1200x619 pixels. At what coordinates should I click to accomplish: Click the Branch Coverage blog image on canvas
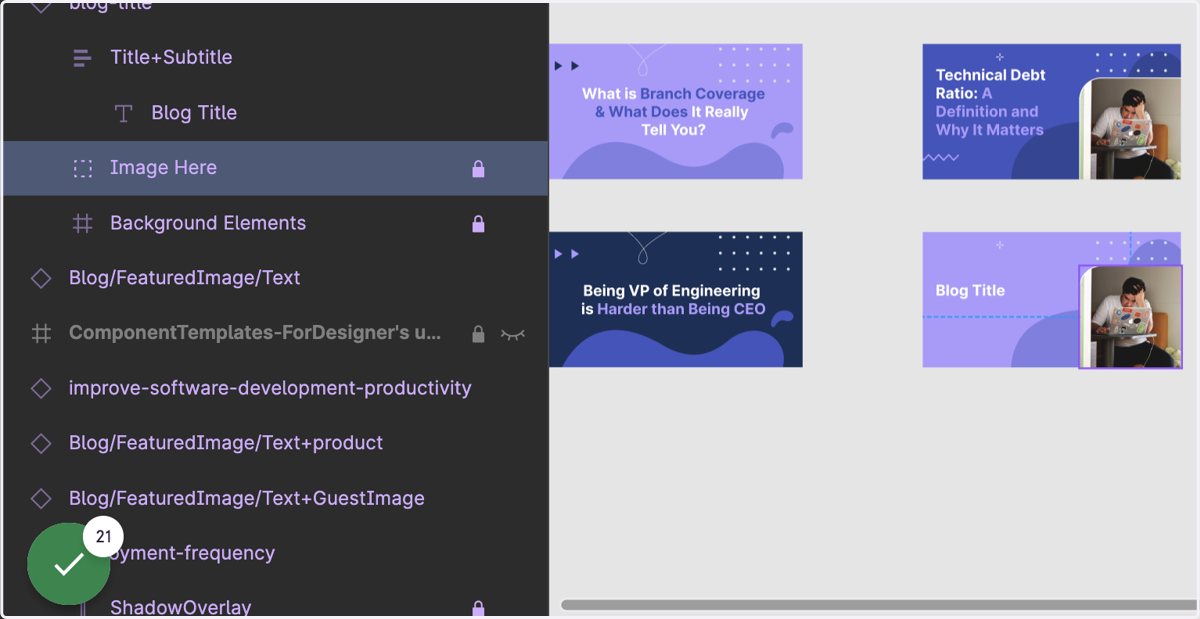[x=676, y=111]
